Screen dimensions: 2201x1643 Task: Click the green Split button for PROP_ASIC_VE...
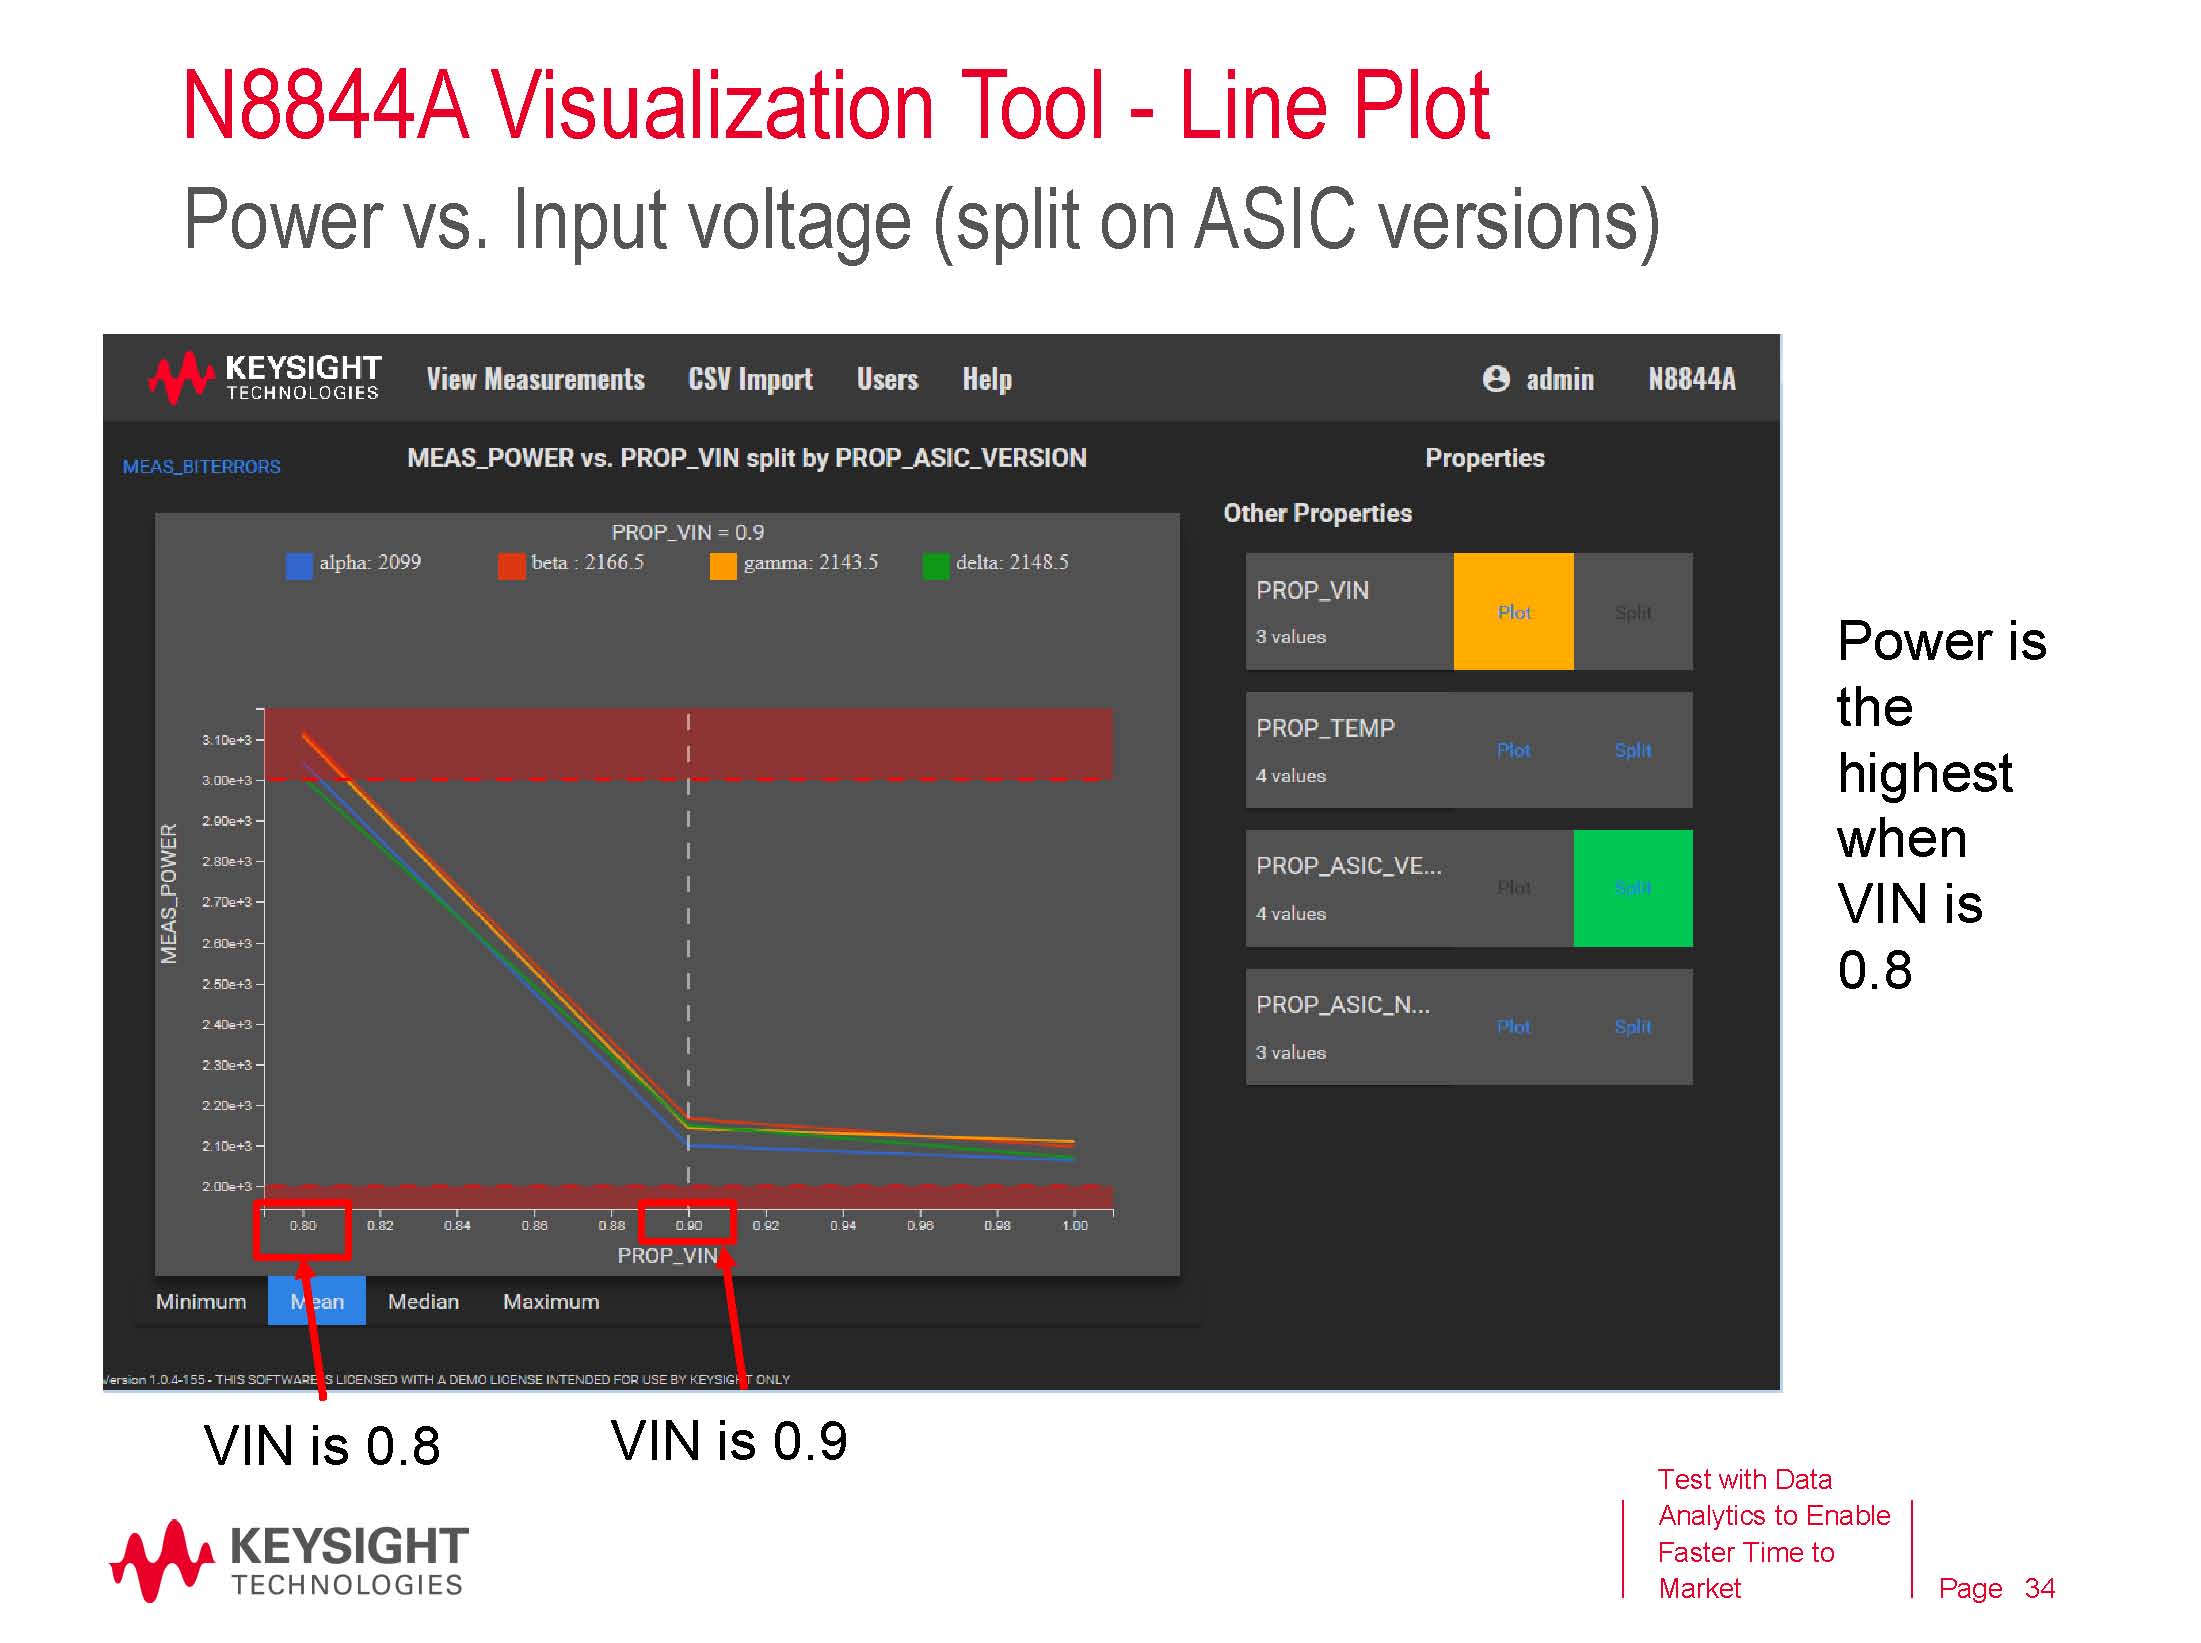tap(1633, 888)
